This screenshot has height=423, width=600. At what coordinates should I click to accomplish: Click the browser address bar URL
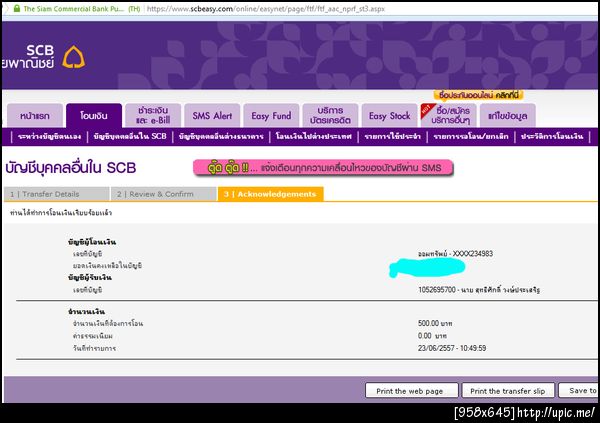click(x=266, y=8)
